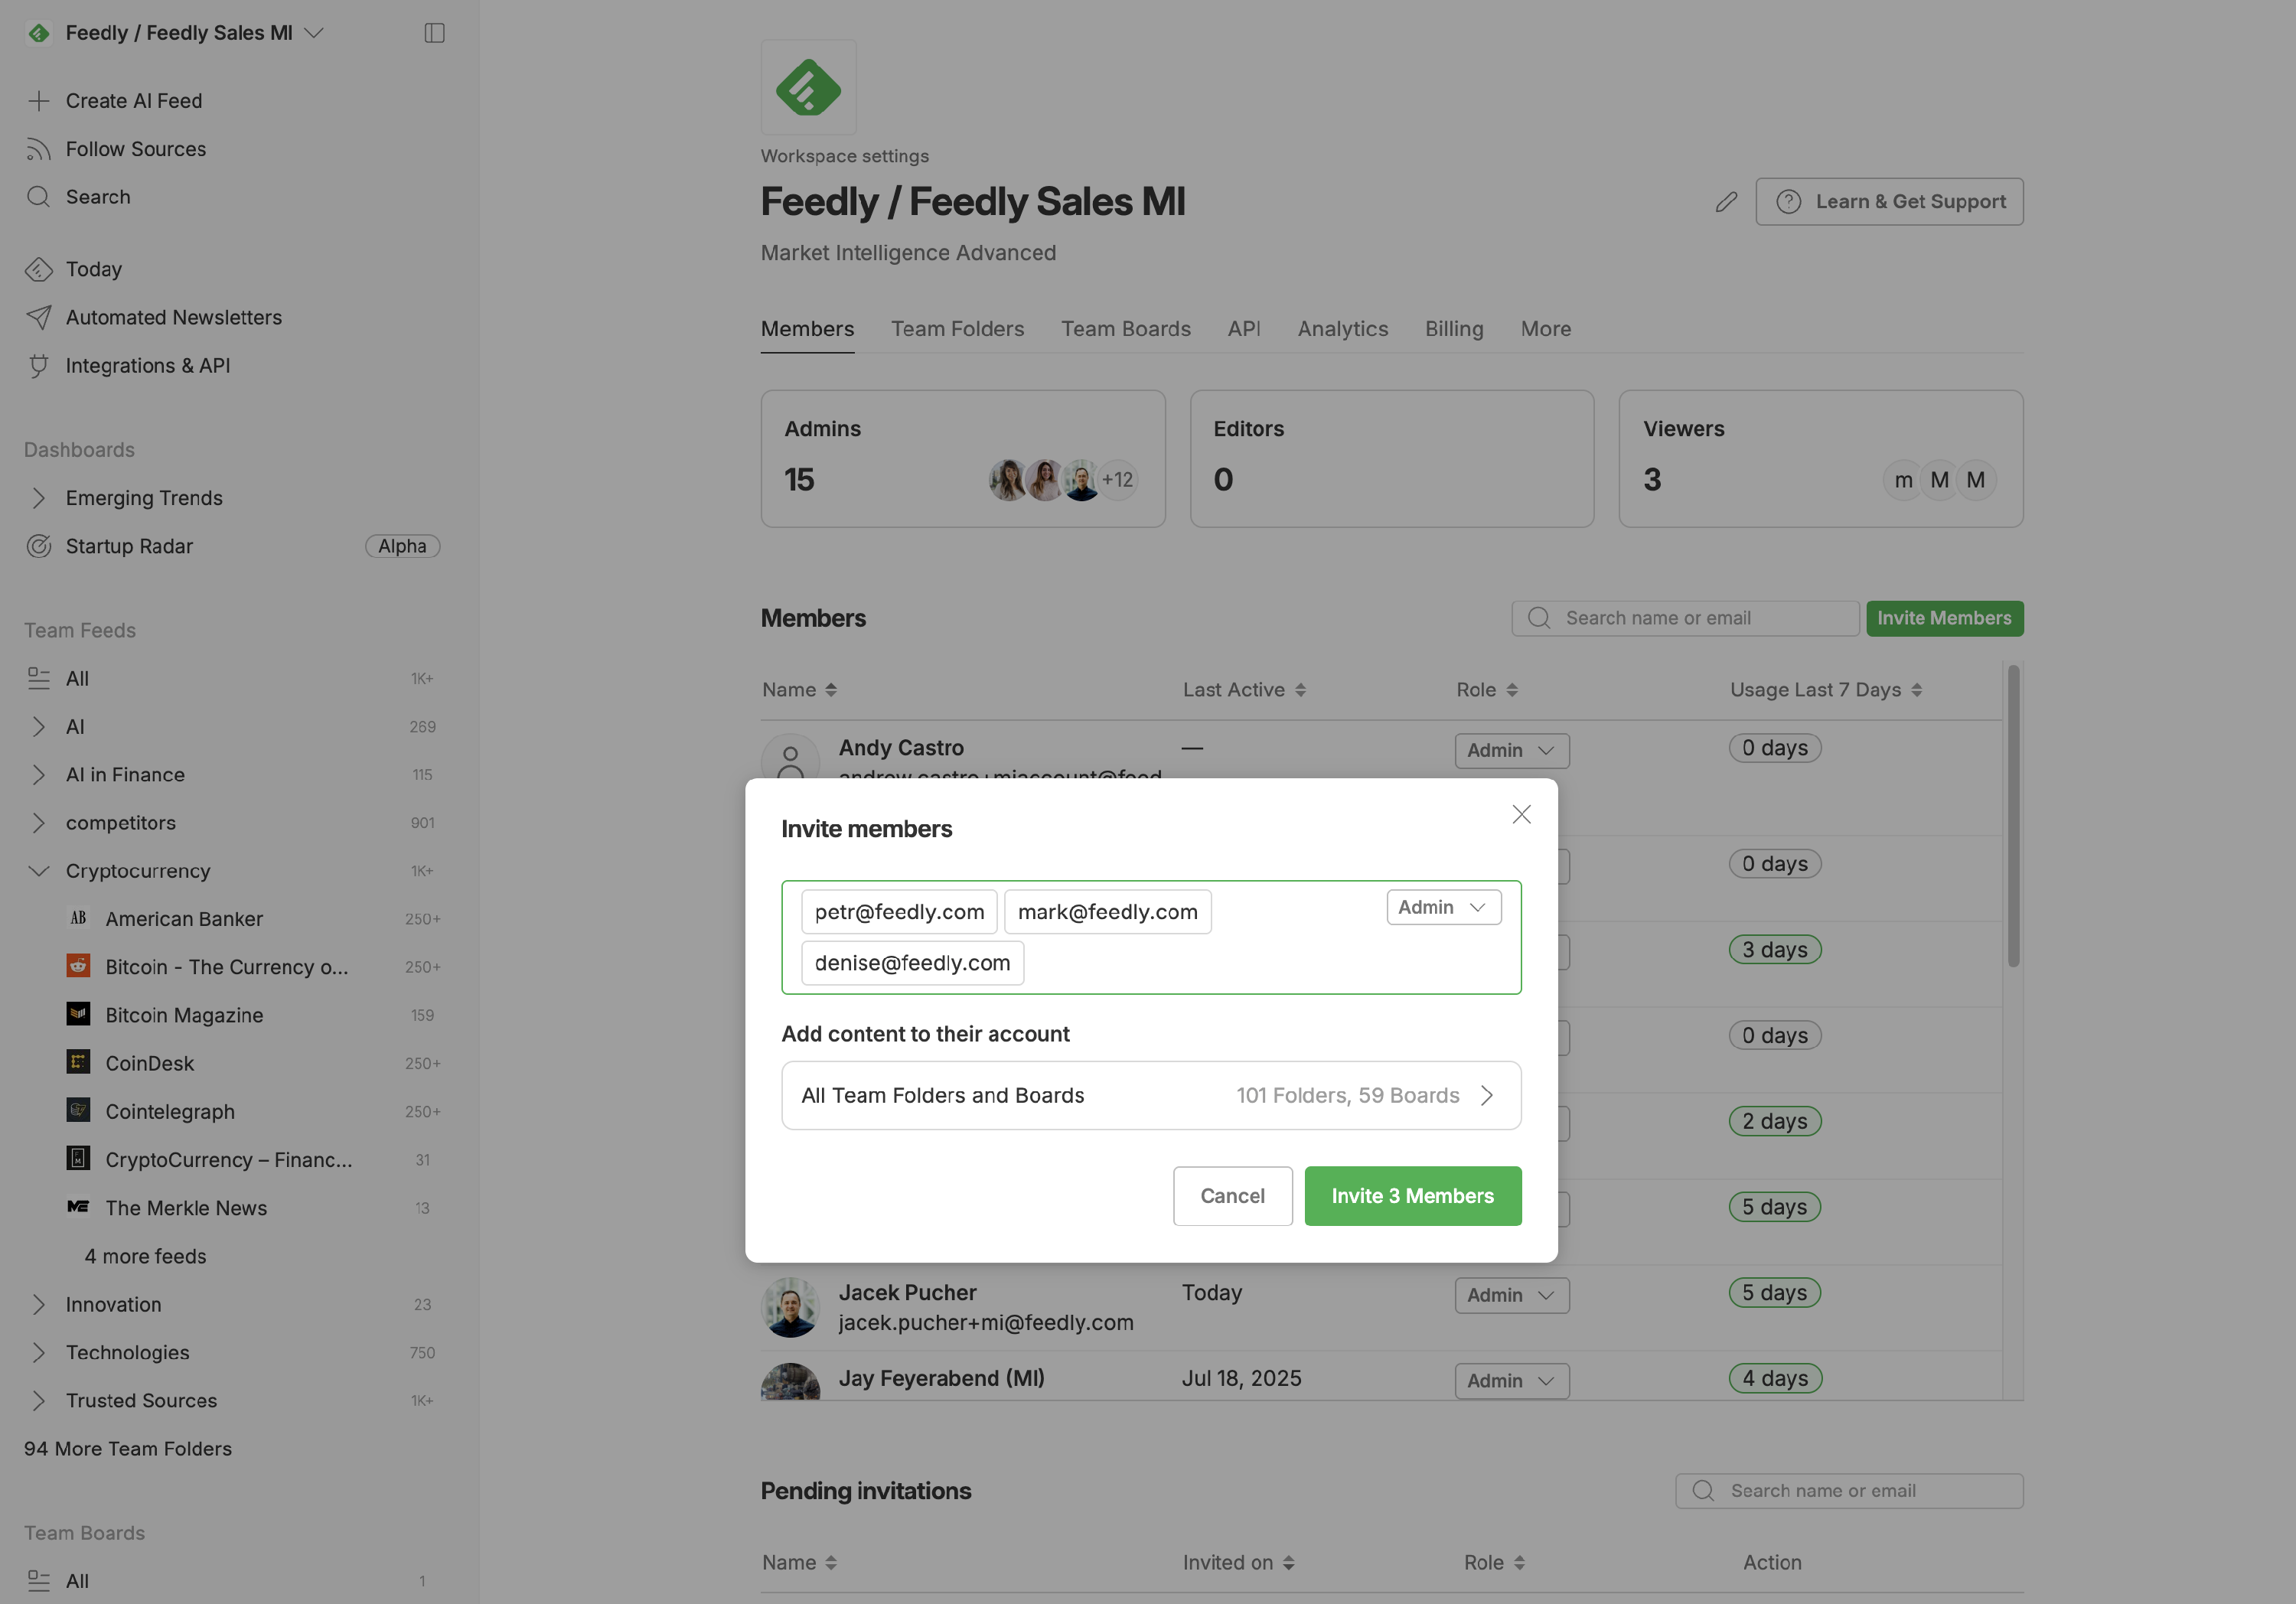Click the CoinDesk source icon
This screenshot has width=2296, height=1604.
(78, 1062)
